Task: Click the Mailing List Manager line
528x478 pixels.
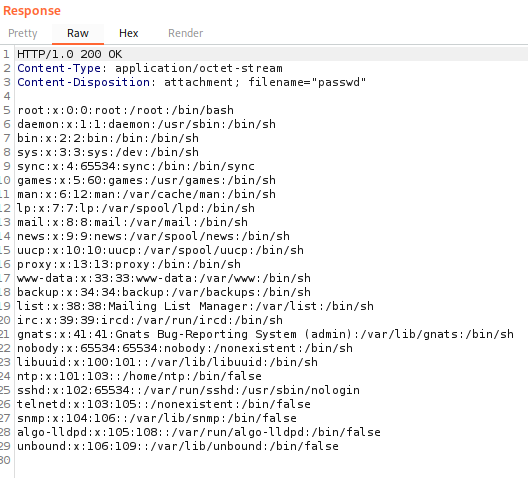Action: pyautogui.click(x=195, y=306)
